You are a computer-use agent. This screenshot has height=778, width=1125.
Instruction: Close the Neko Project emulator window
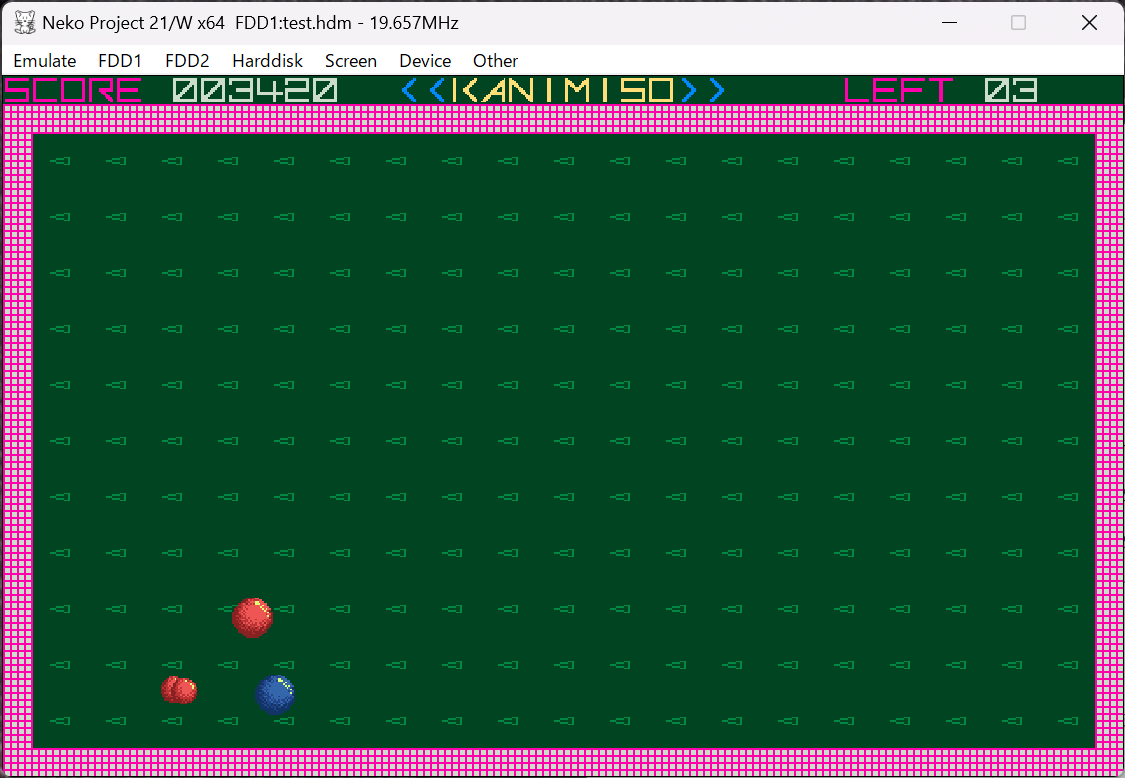(1088, 23)
